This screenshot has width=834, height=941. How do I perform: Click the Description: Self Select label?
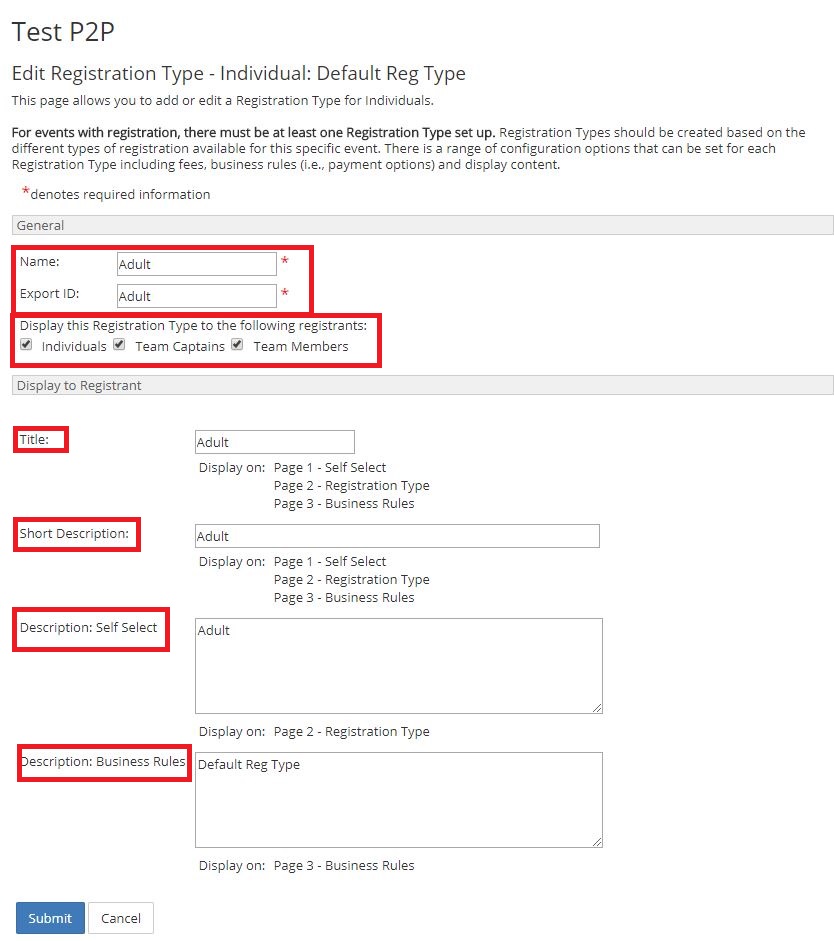pos(88,627)
